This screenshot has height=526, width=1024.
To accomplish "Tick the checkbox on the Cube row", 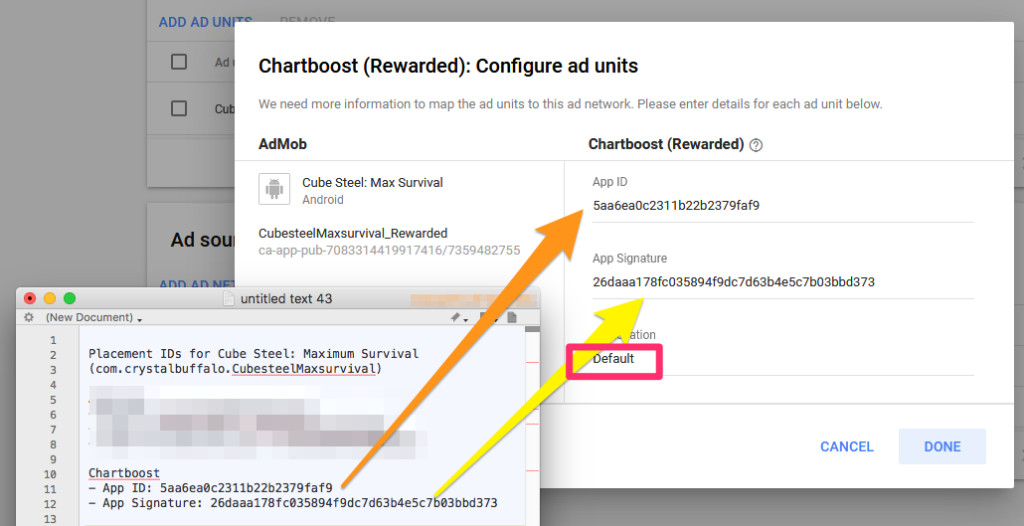I will 179,108.
